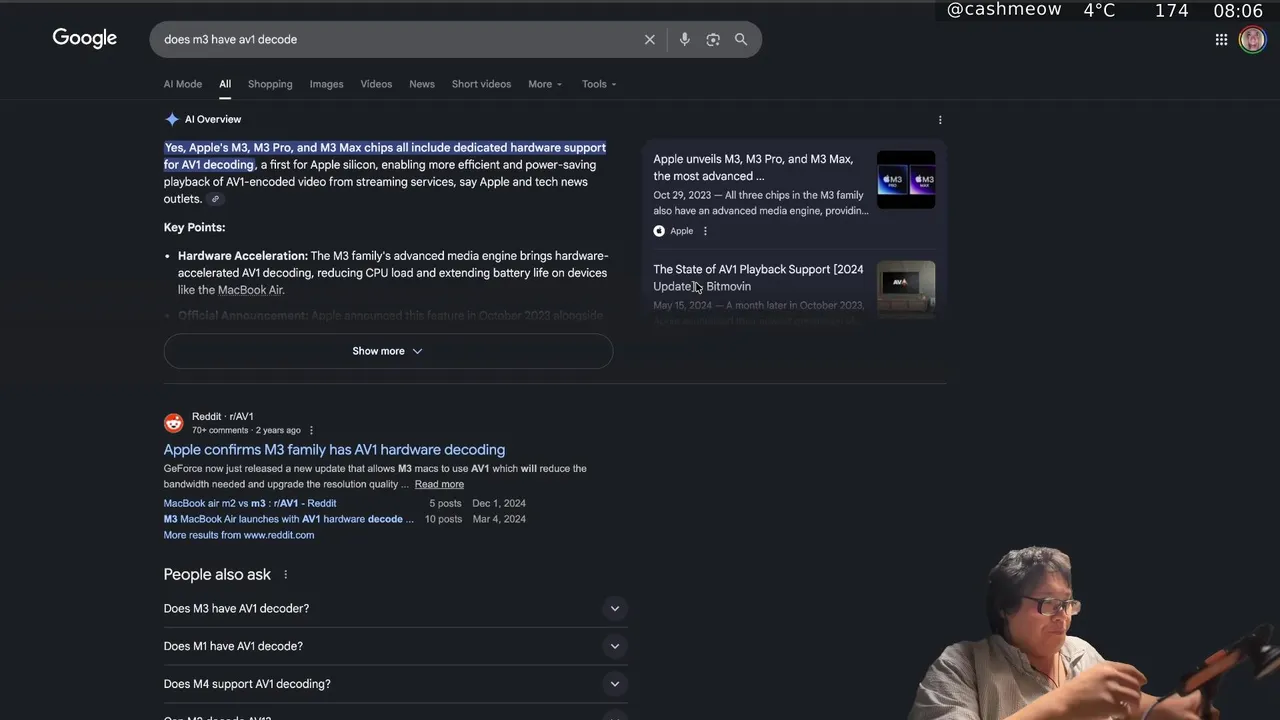Click the 'People also ask' heading
The image size is (1280, 720).
[x=217, y=575]
